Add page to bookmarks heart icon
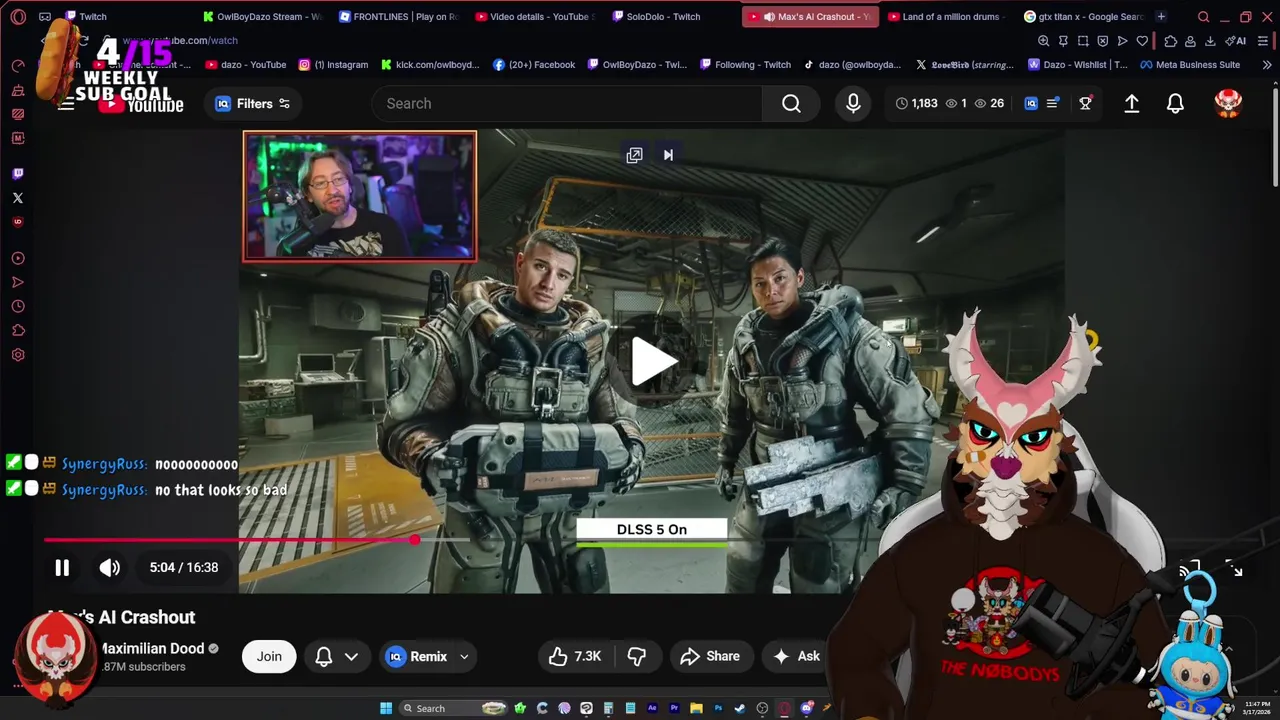 coord(1142,41)
